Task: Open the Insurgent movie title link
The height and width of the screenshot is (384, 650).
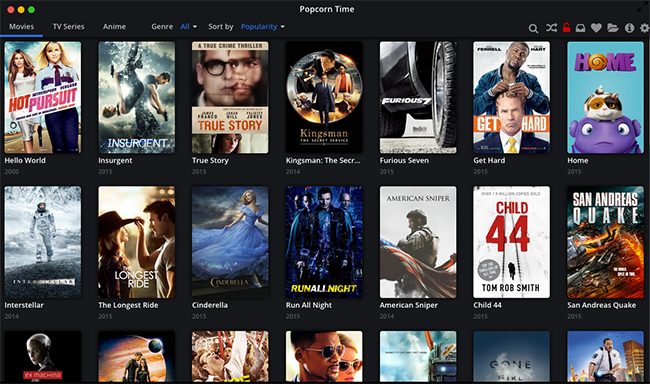Action: coord(115,160)
